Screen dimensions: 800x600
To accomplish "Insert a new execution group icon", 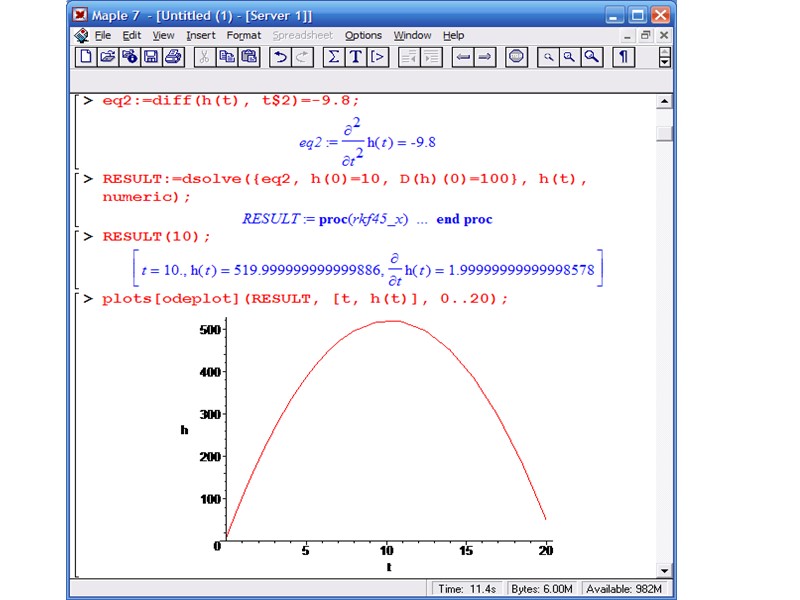I will point(378,57).
